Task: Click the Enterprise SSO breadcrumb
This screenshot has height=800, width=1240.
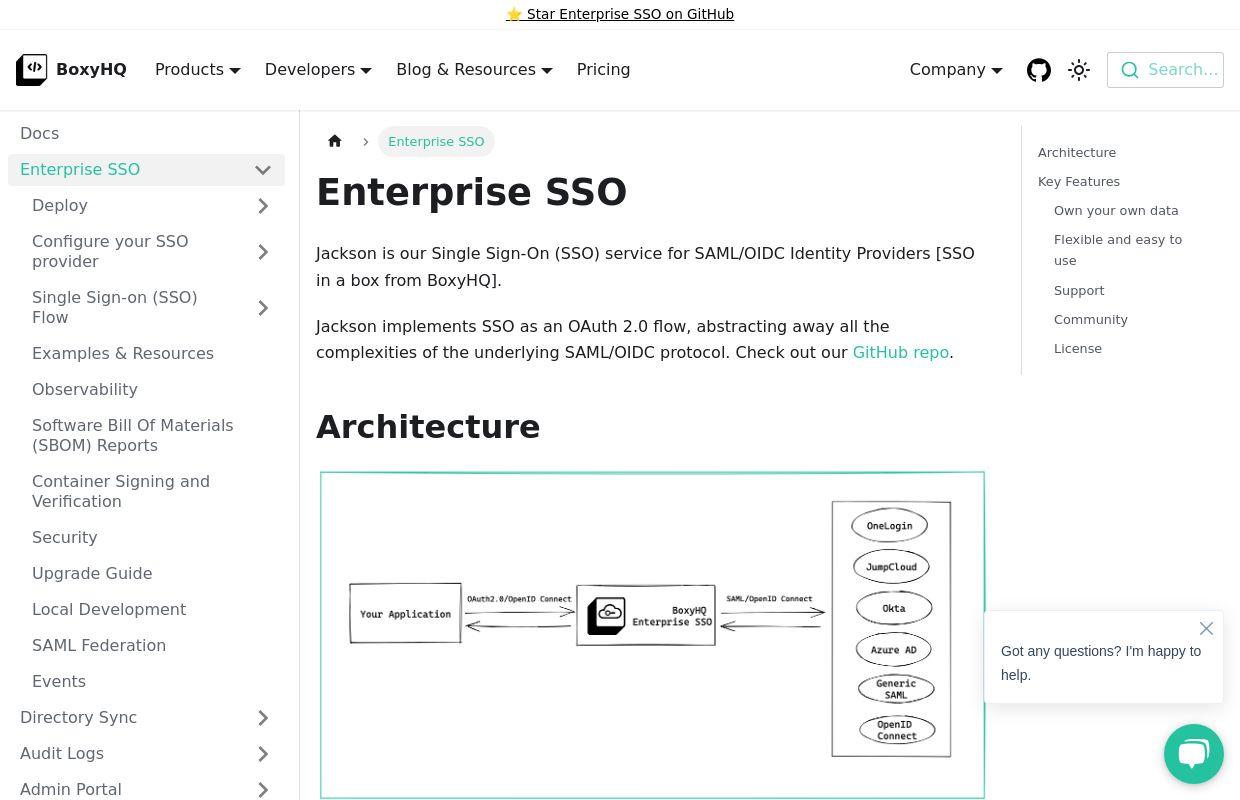Action: point(436,142)
